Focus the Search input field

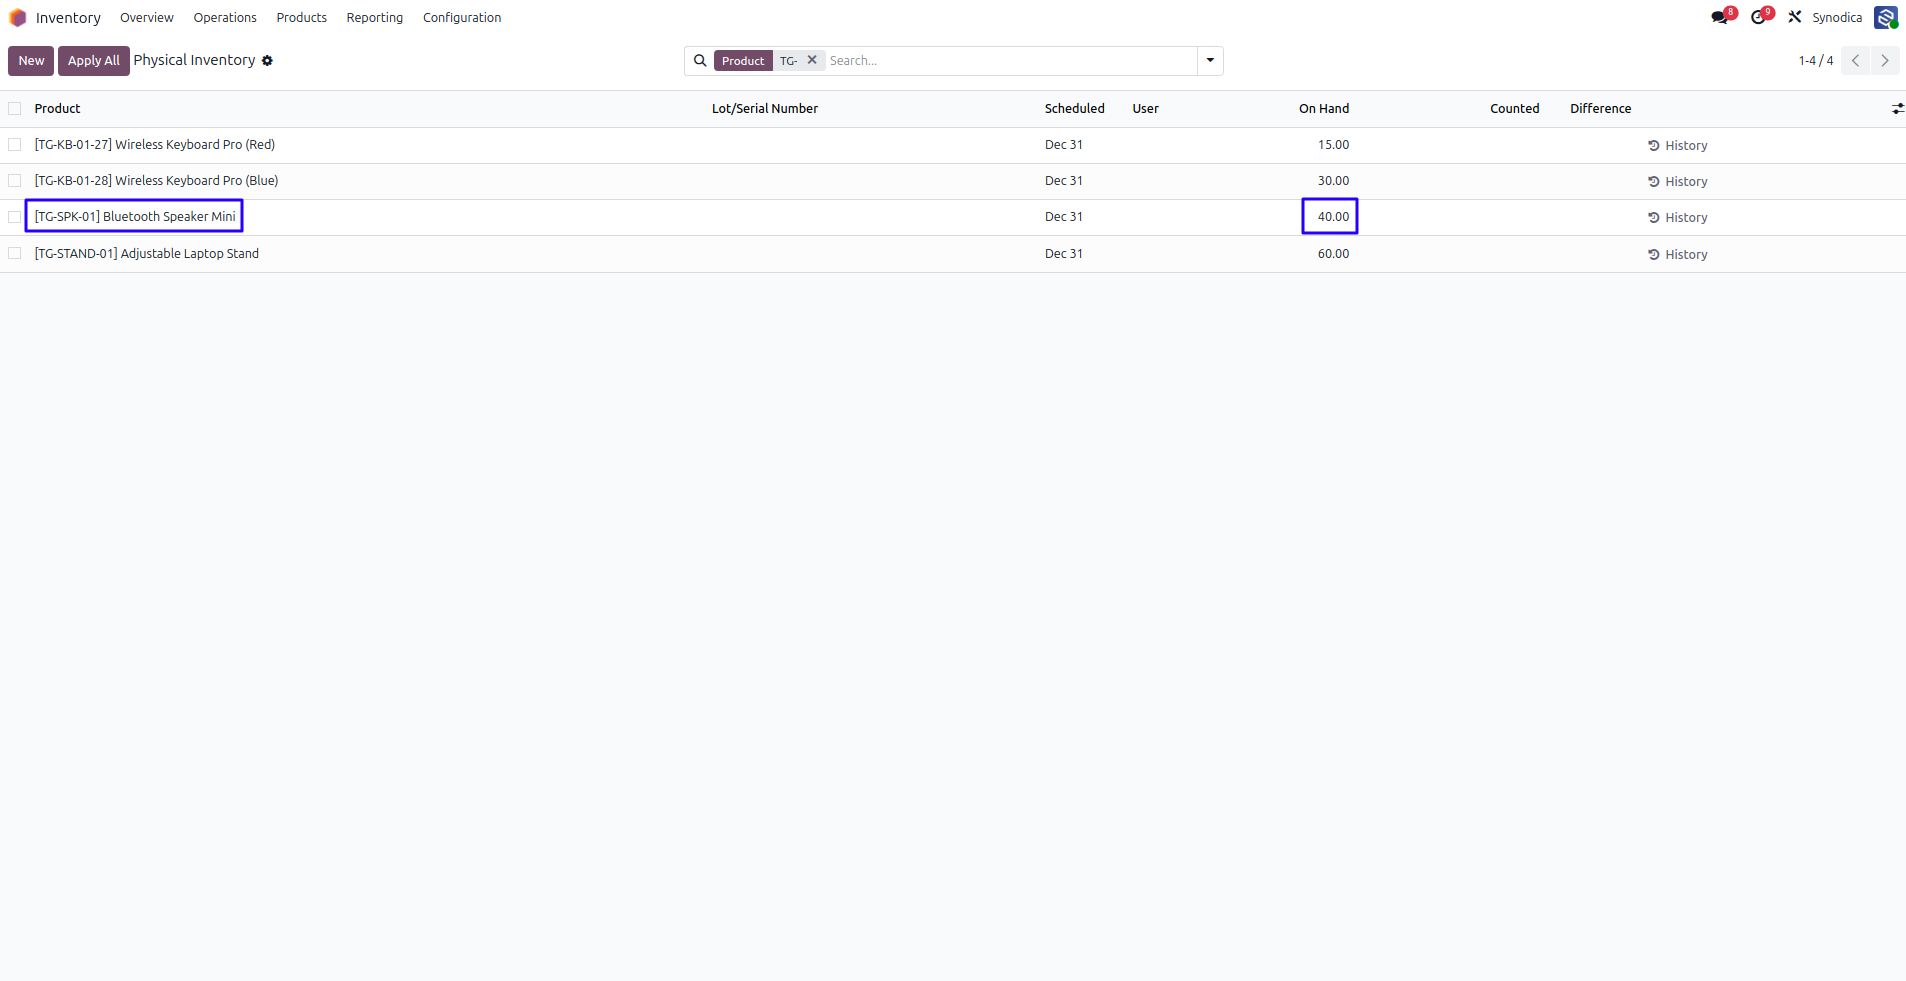tap(1010, 61)
